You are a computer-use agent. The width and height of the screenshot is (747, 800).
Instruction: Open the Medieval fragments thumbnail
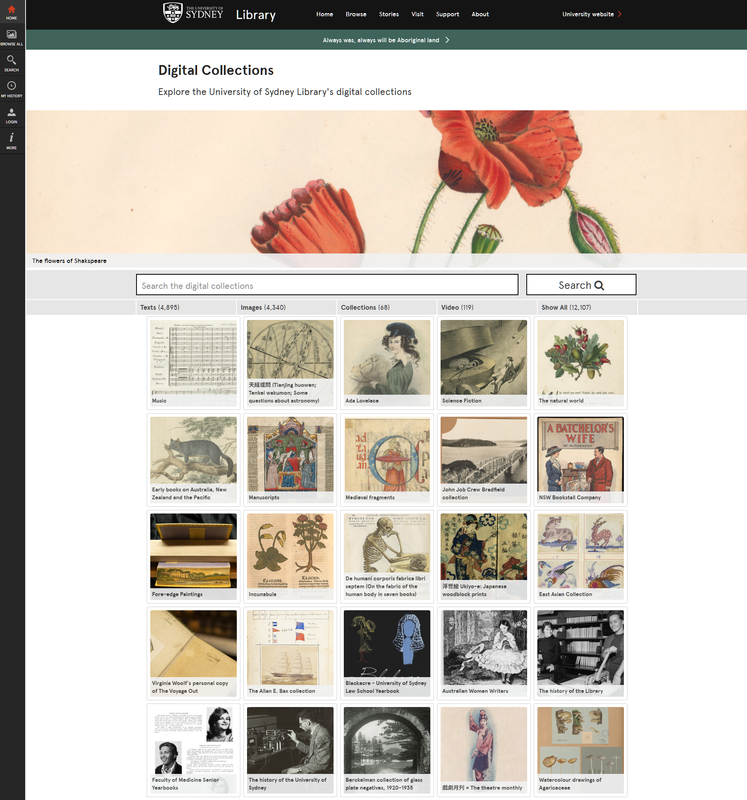tap(387, 460)
